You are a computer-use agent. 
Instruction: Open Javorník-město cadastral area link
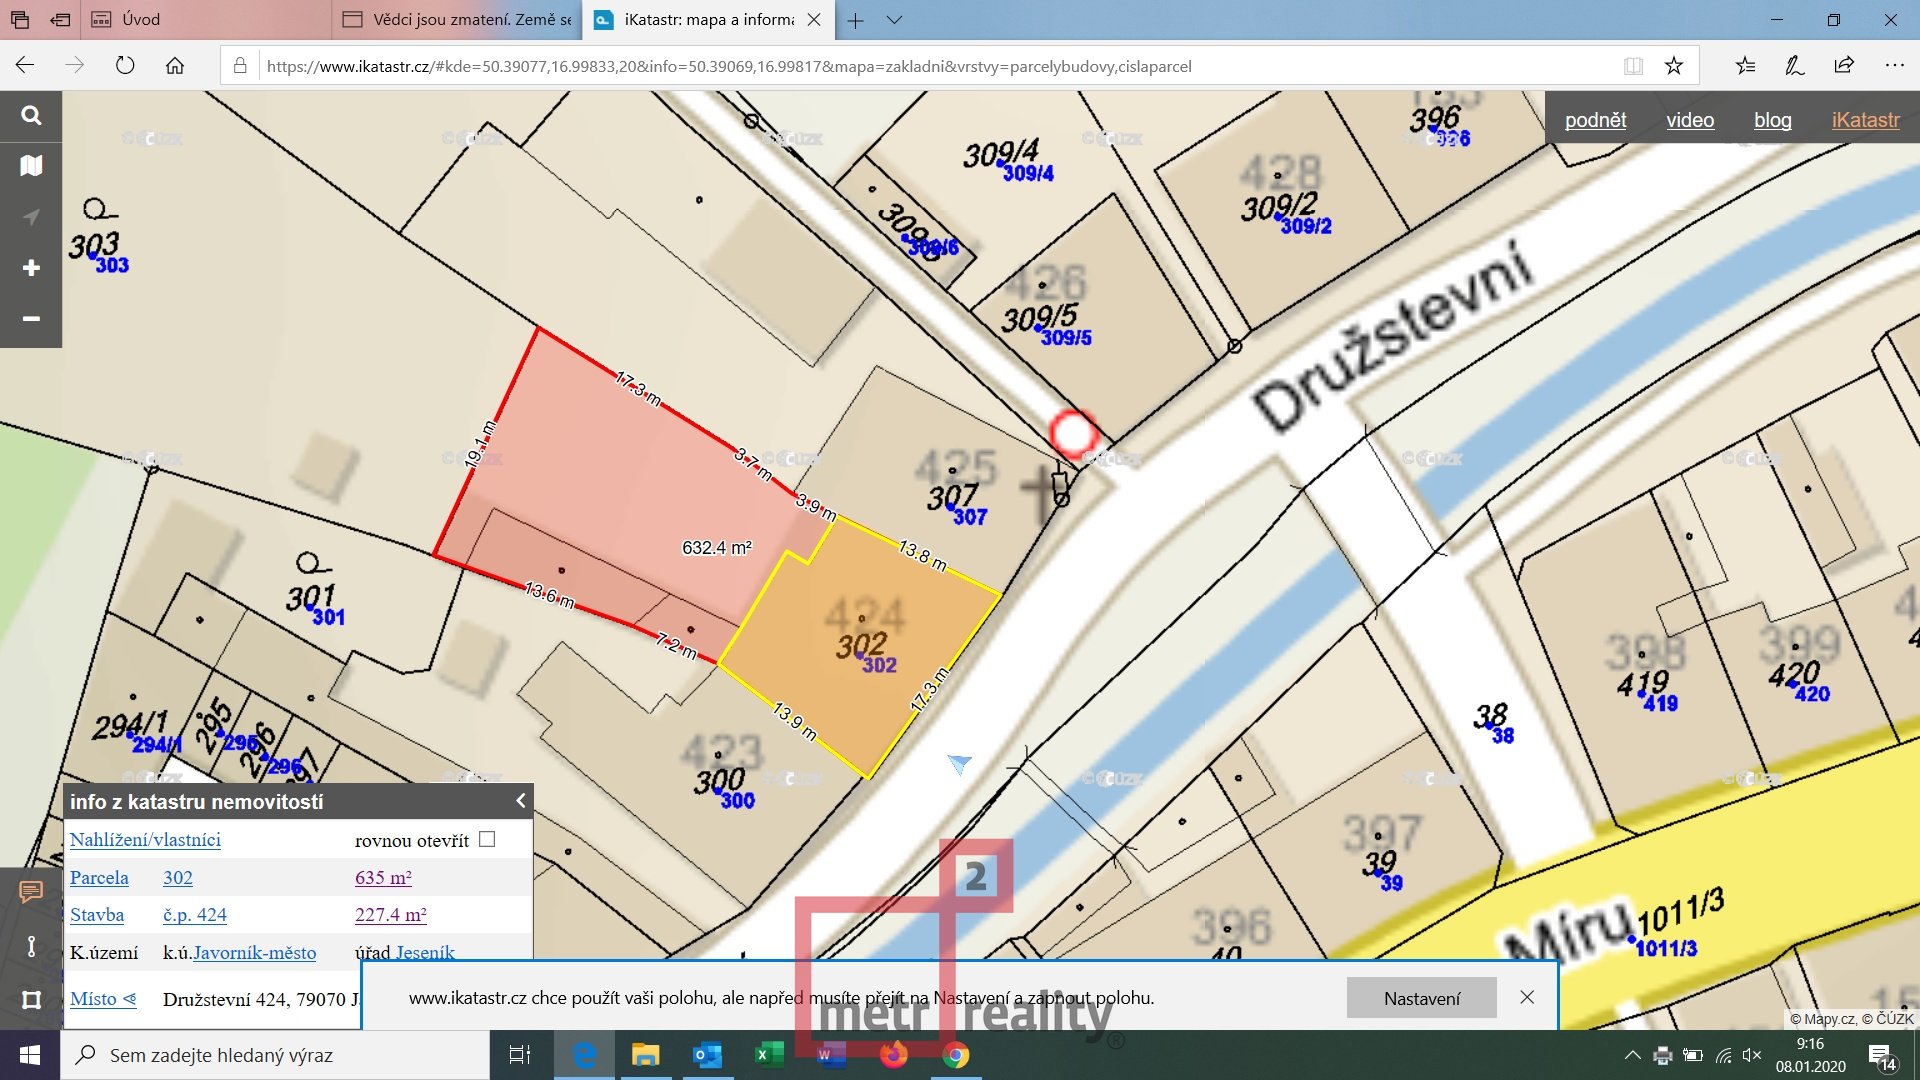[x=255, y=953]
